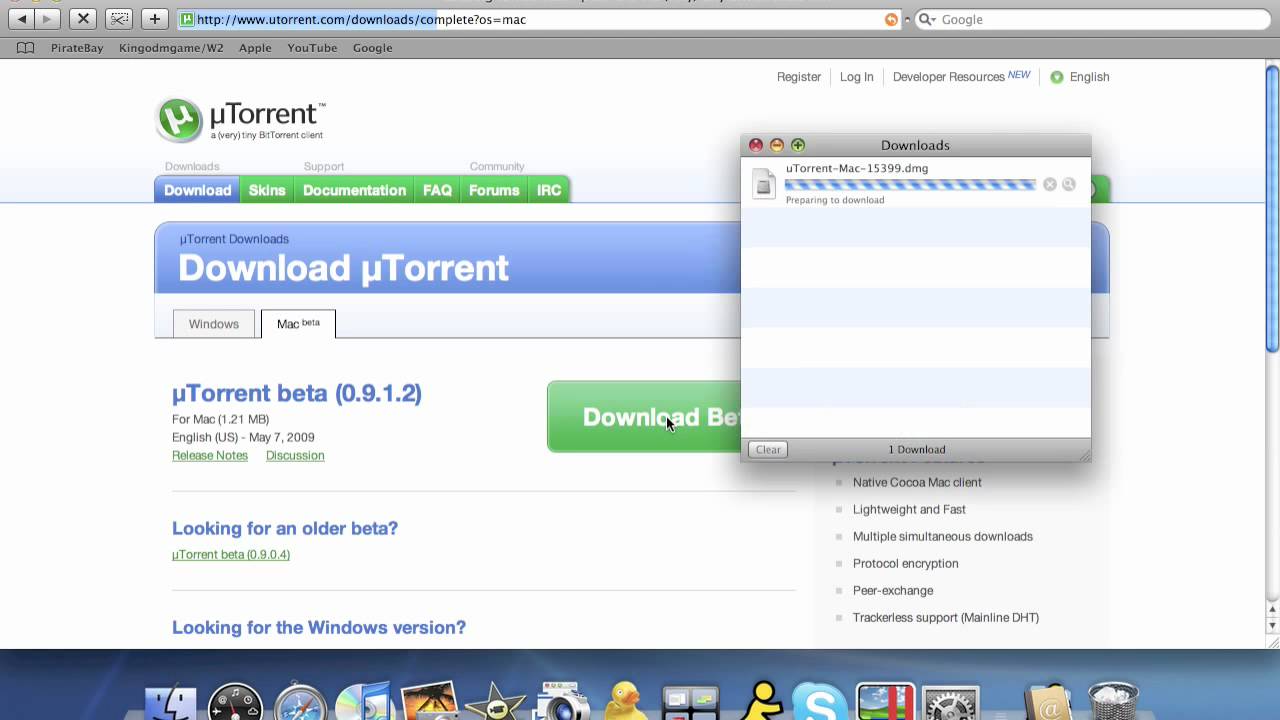Click the uTorrent-Mac-15399.dmg file icon
1280x720 pixels.
tap(764, 184)
